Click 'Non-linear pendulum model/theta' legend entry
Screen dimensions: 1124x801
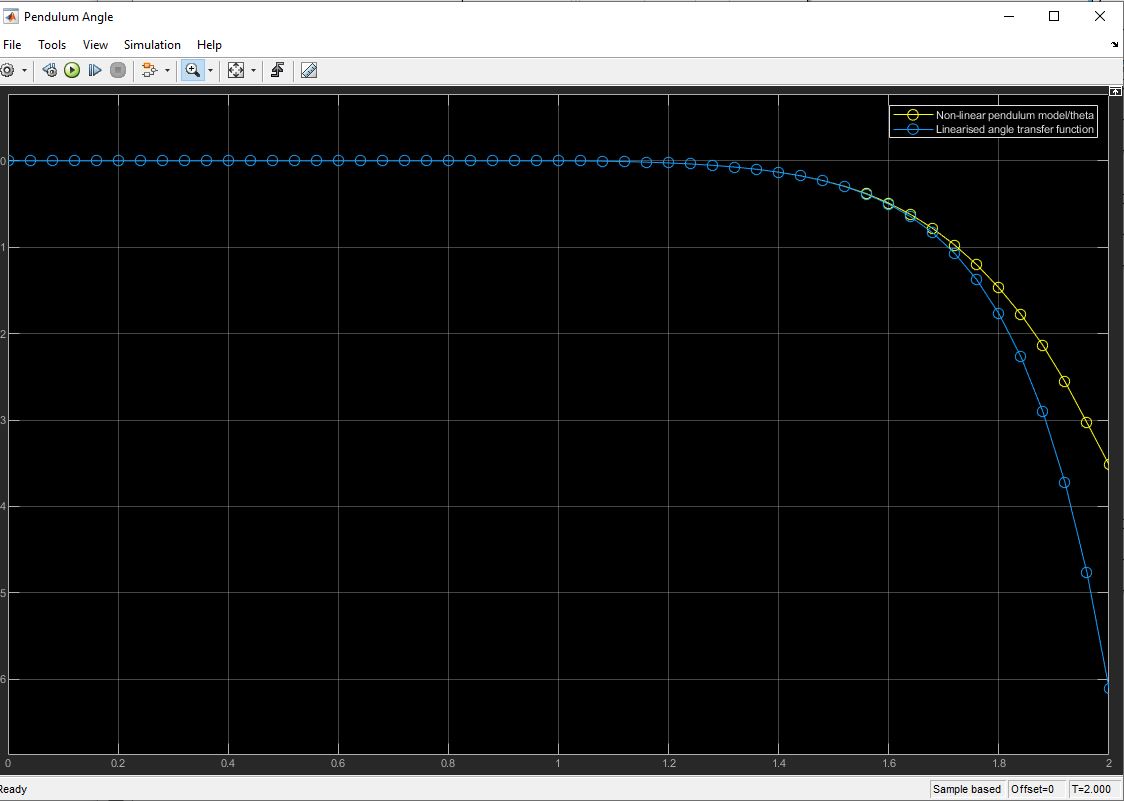1015,115
